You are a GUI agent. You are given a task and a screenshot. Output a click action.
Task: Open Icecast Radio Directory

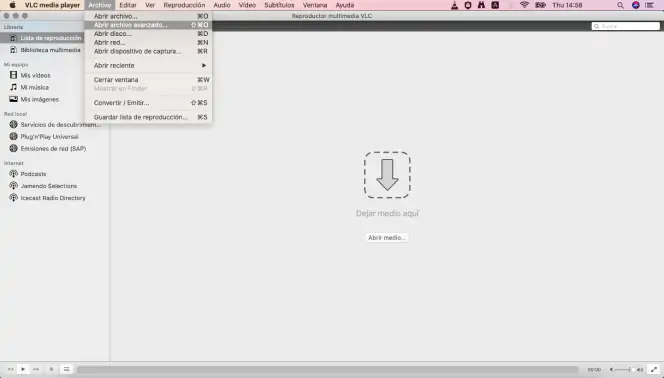53,198
